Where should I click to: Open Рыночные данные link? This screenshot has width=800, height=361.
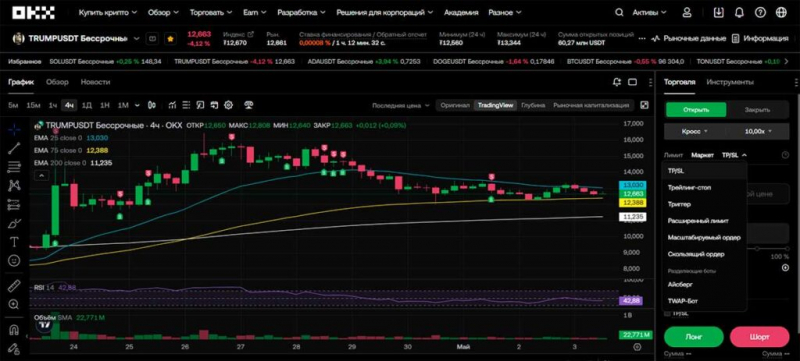click(x=689, y=38)
